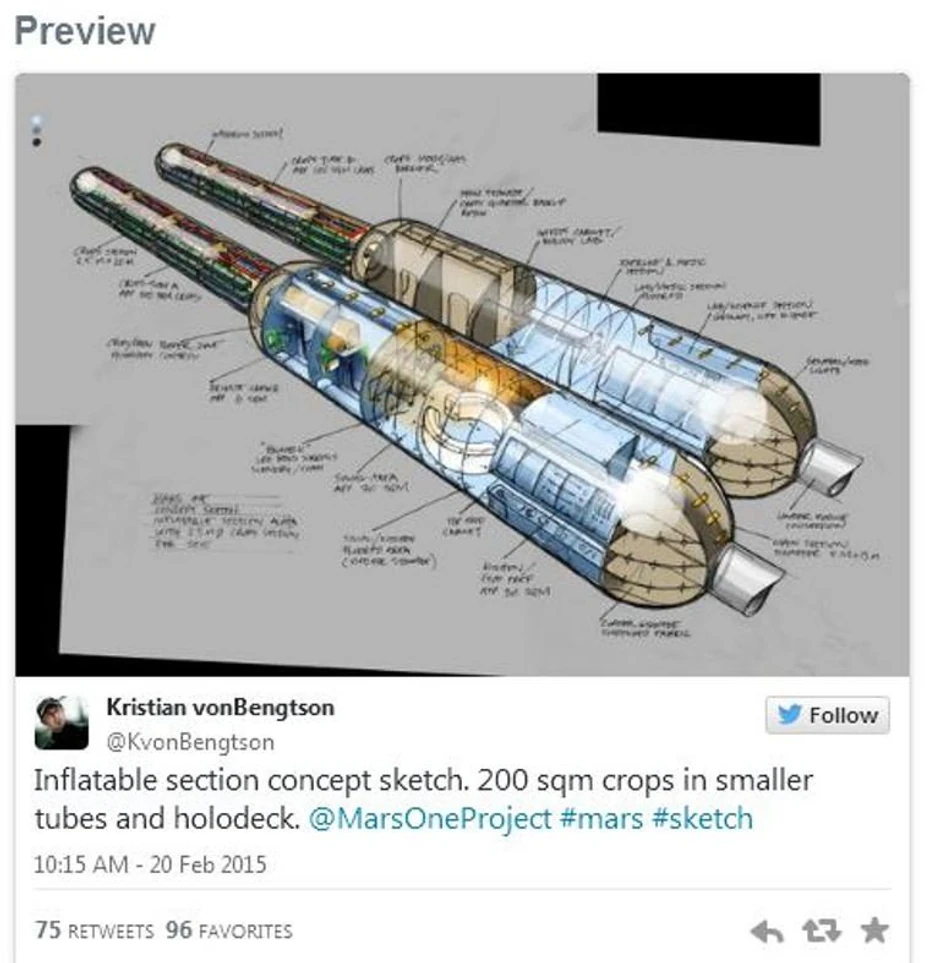
Task: Click the @KvonBengtson handle
Action: pos(190,742)
